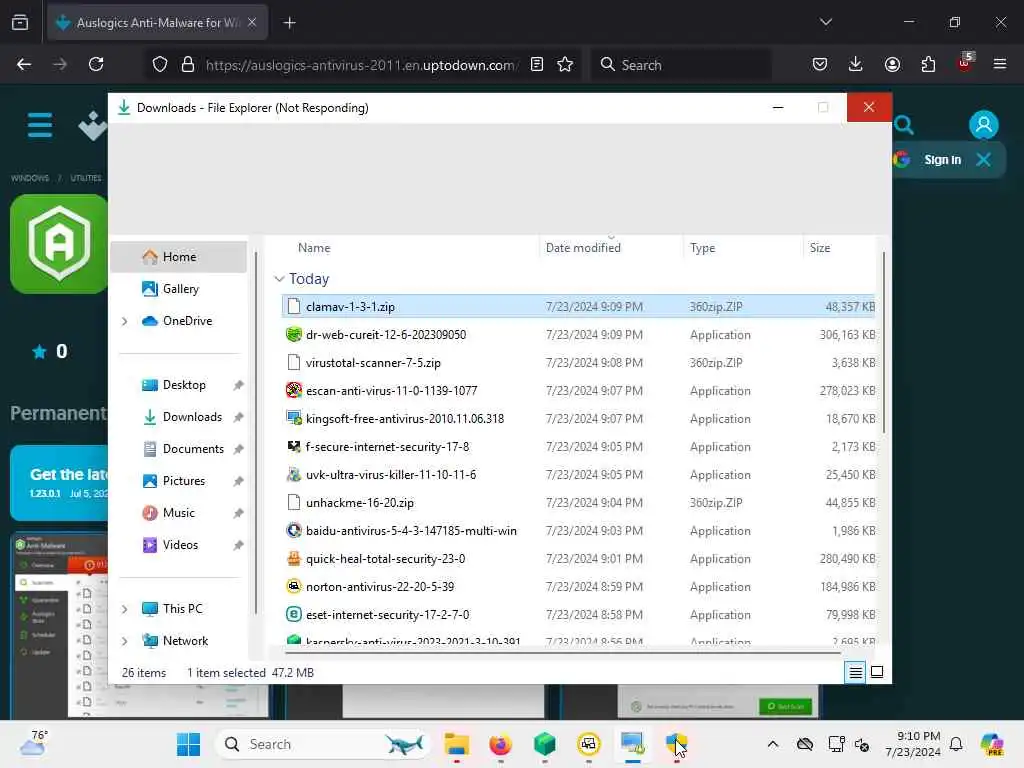This screenshot has width=1024, height=768.
Task: Click the escan-anti-virus application icon
Action: click(294, 391)
